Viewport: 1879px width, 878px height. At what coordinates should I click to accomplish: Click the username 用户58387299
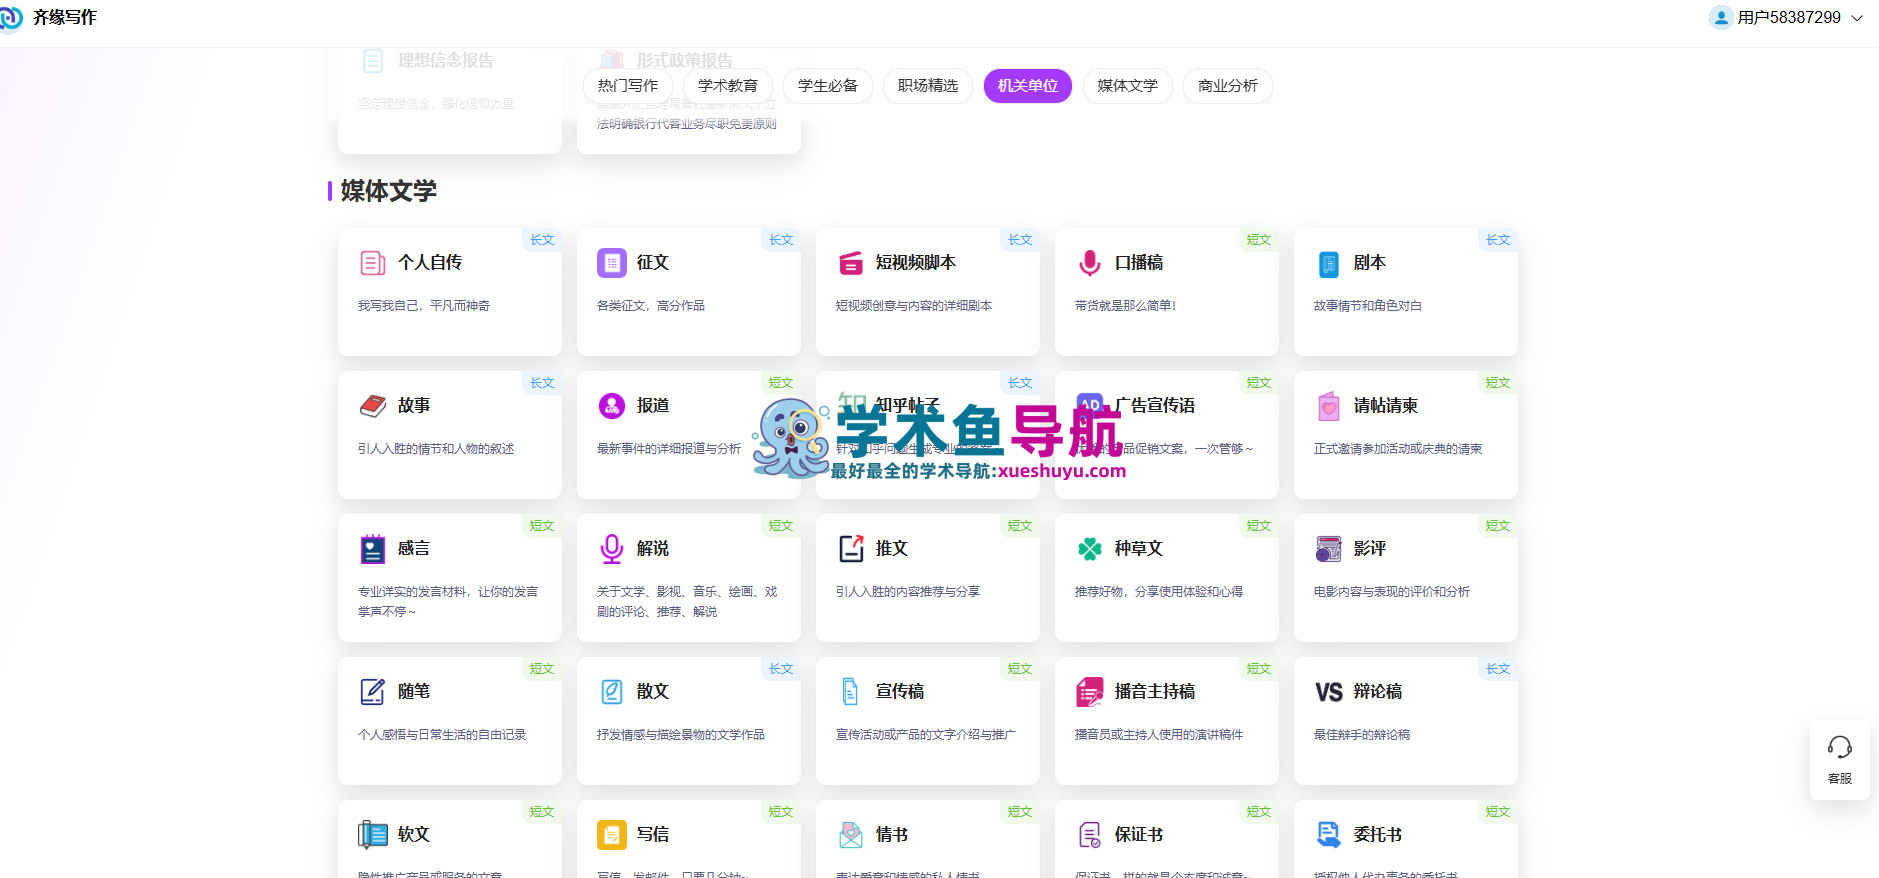(x=1789, y=18)
